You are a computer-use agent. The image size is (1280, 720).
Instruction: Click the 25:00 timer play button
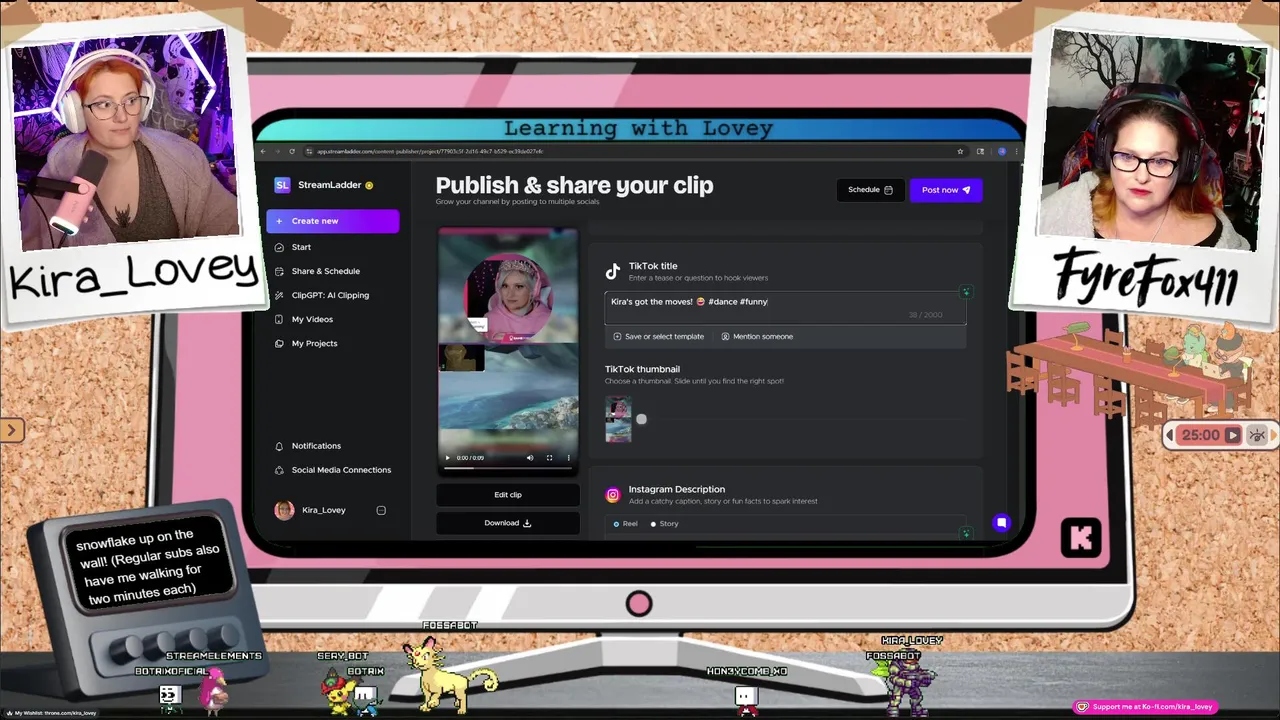point(1232,435)
